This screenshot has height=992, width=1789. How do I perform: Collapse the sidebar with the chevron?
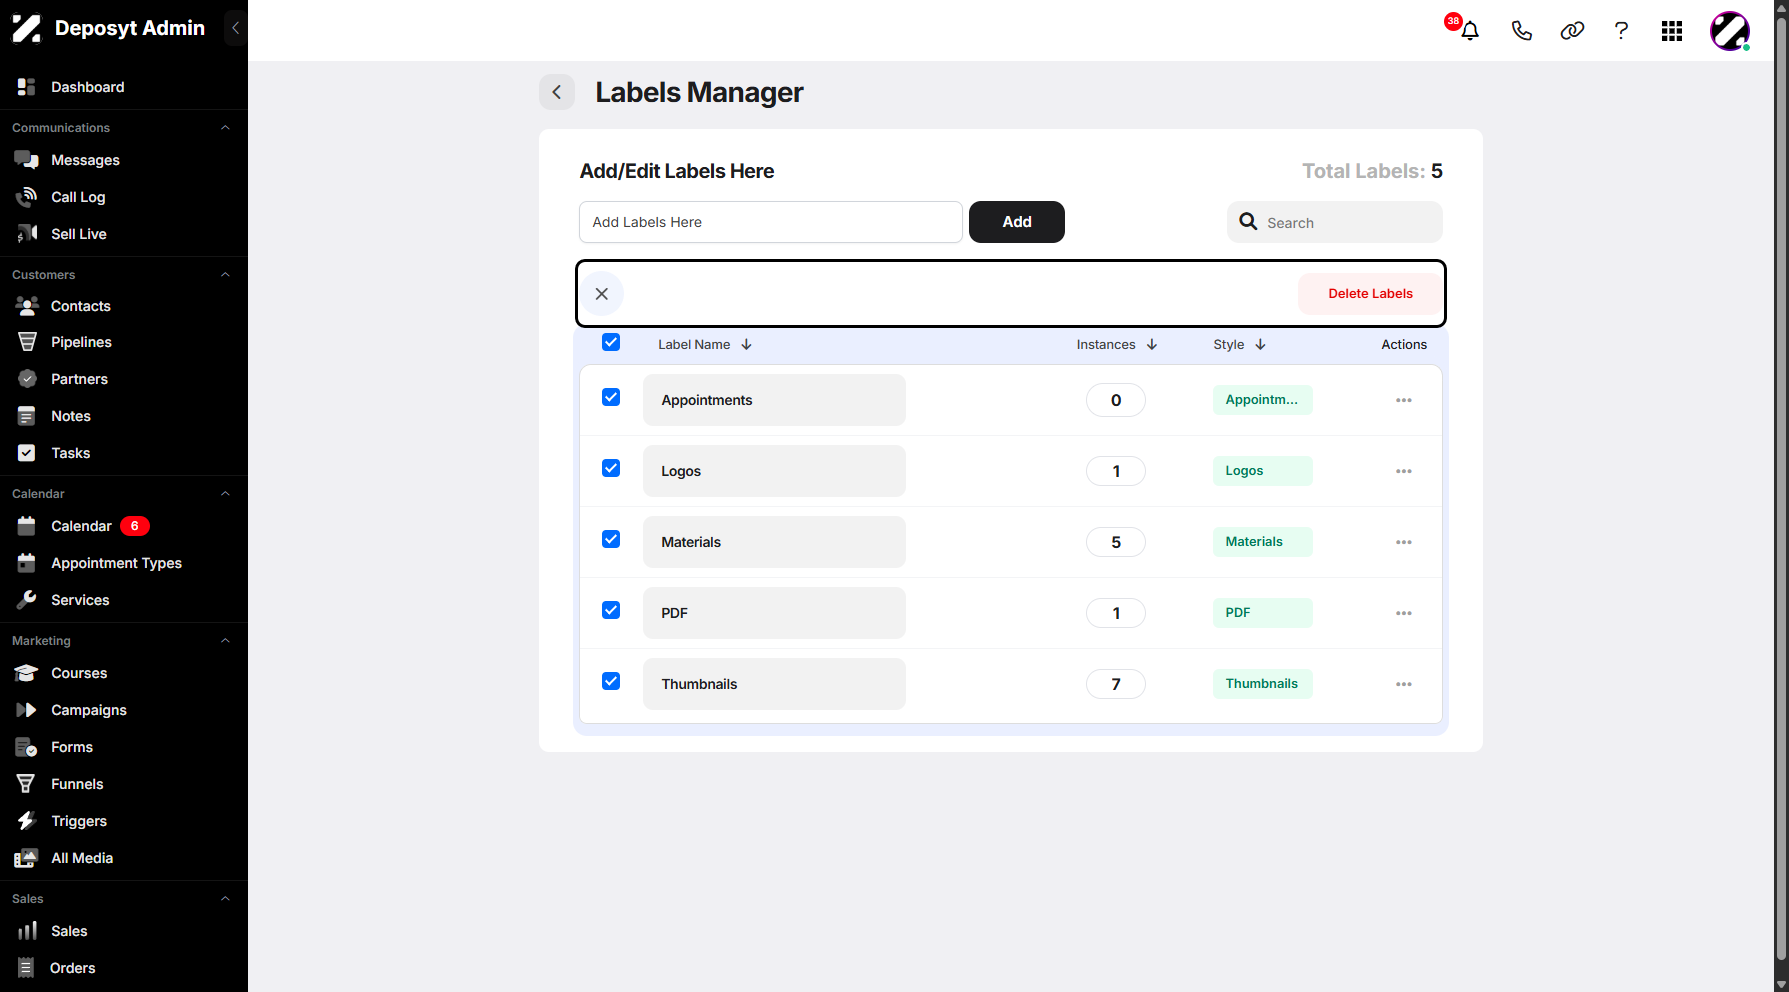pos(235,28)
